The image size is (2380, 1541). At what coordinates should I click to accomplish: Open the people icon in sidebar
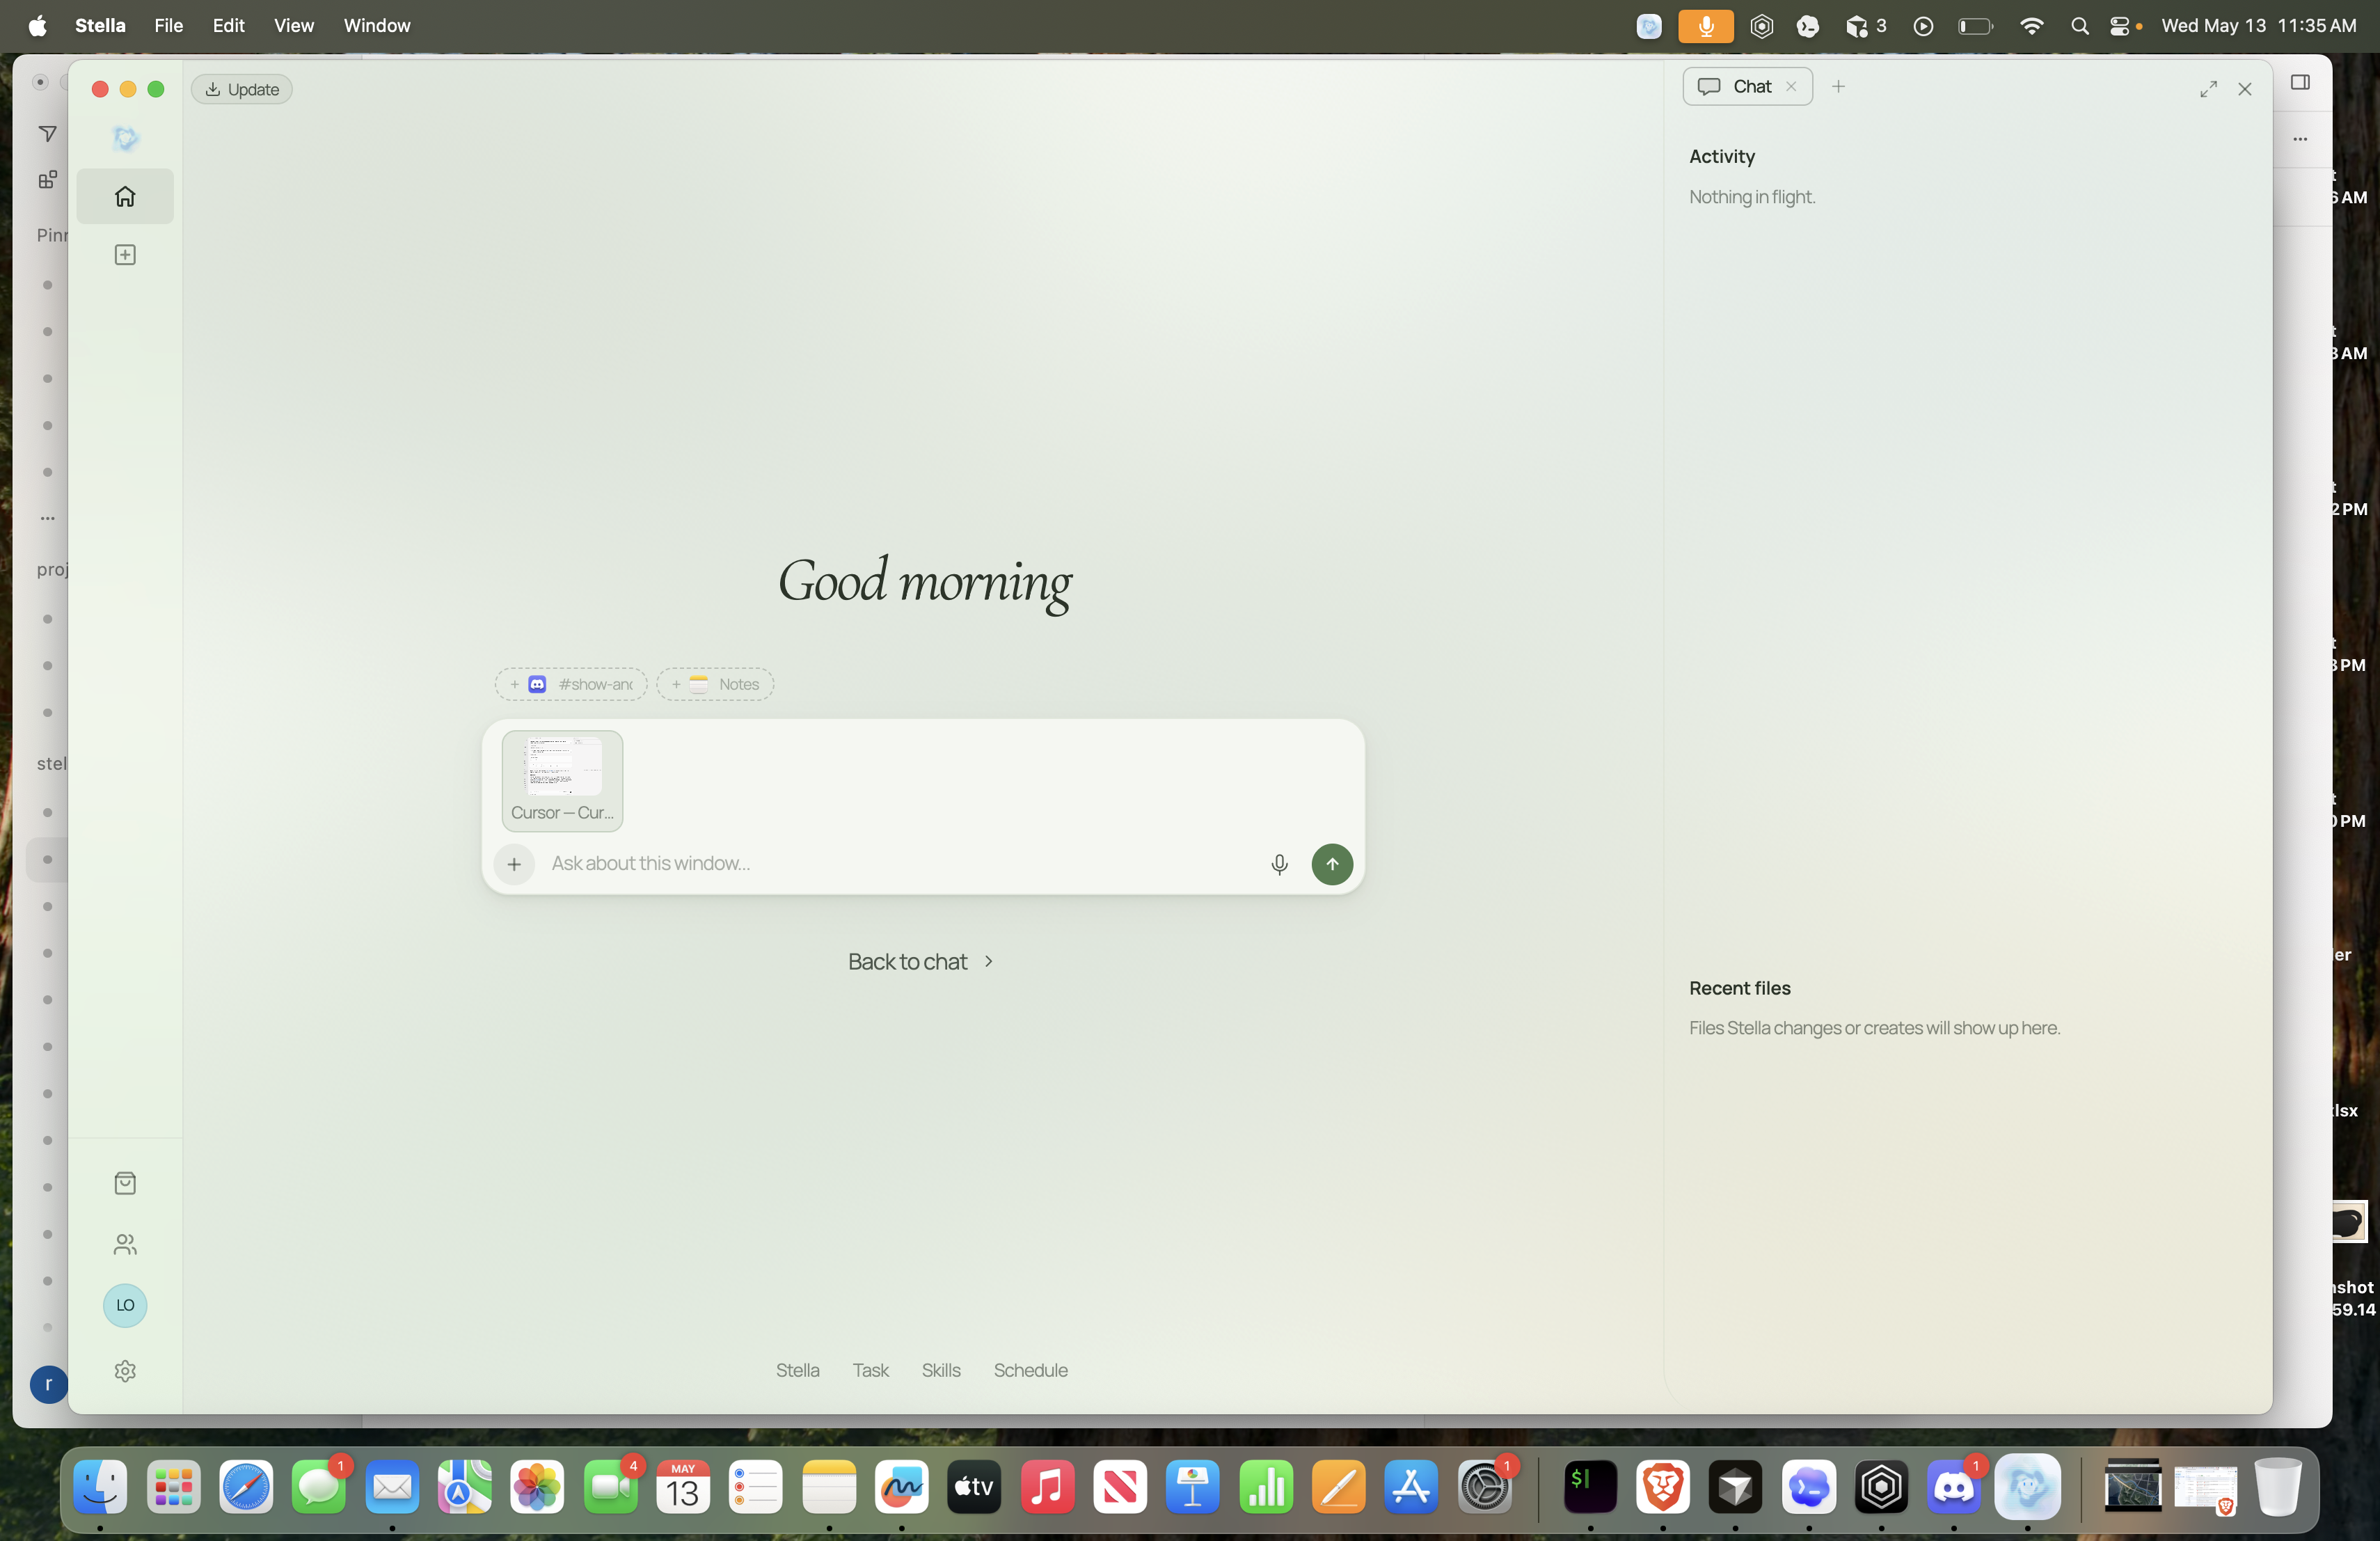[125, 1244]
